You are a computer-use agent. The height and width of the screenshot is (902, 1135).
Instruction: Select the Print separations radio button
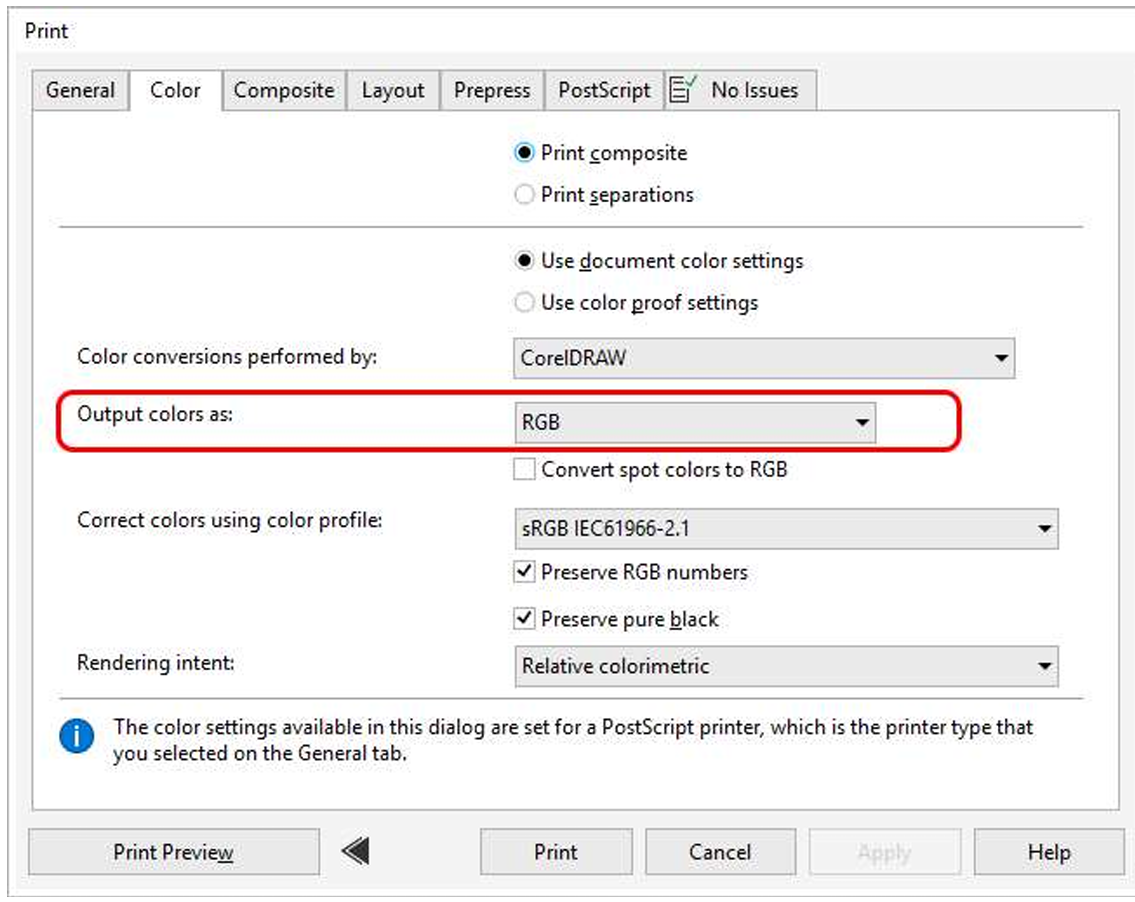point(524,195)
